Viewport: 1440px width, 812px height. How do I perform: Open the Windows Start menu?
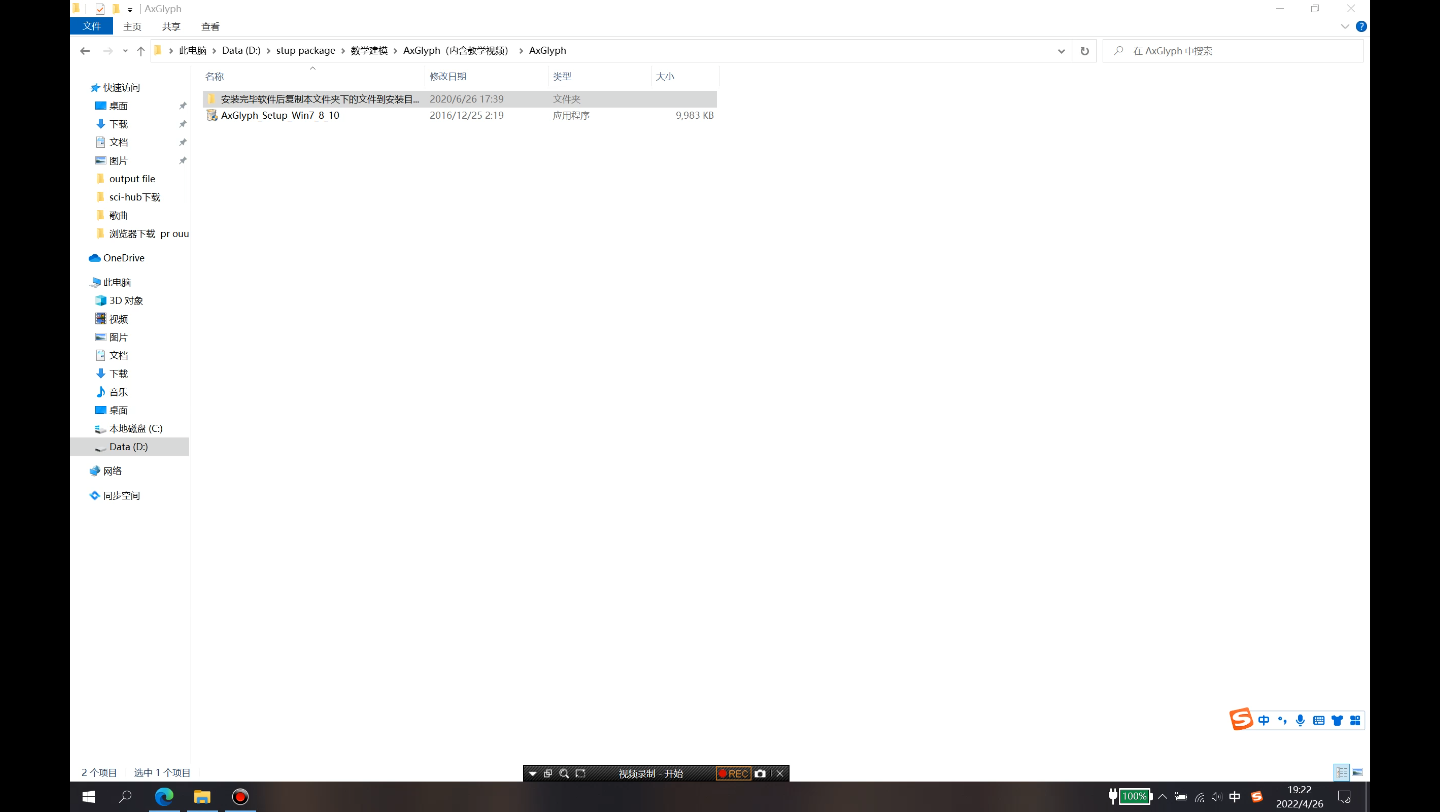(x=88, y=797)
